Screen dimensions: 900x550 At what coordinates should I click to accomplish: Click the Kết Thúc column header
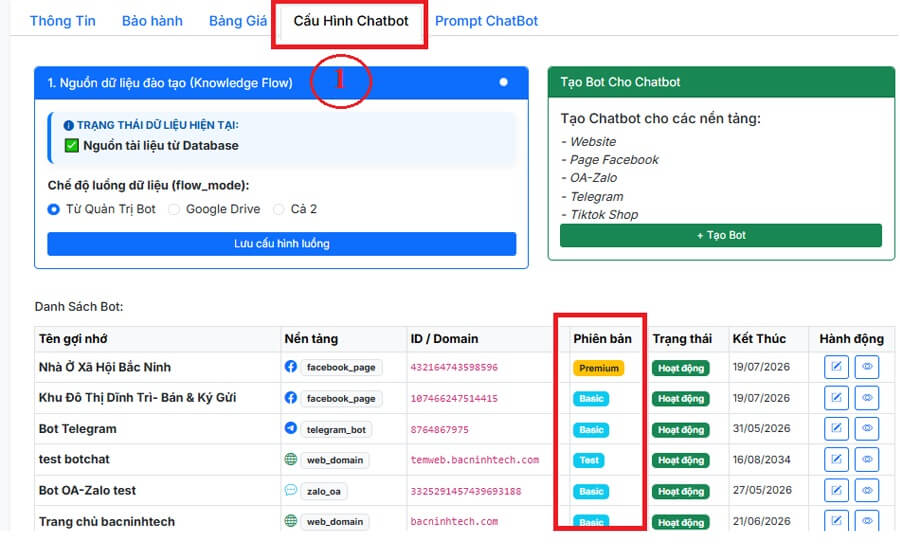(x=759, y=339)
